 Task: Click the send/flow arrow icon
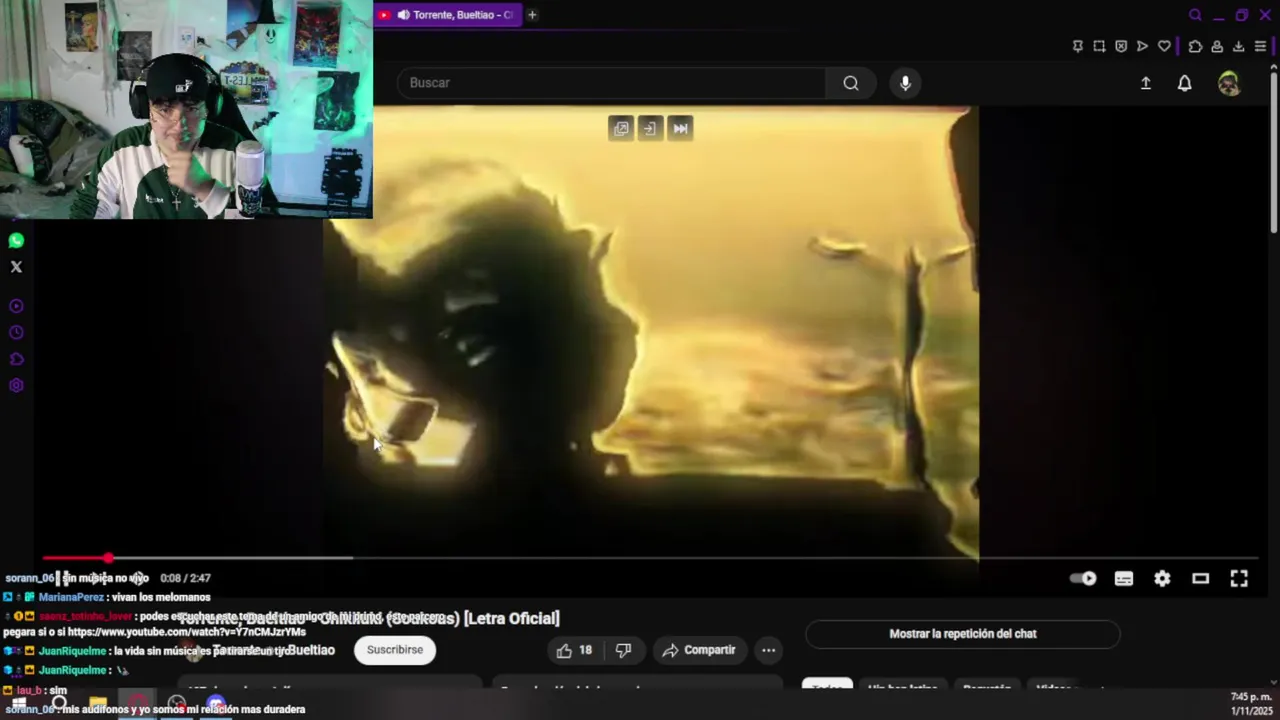(1142, 46)
